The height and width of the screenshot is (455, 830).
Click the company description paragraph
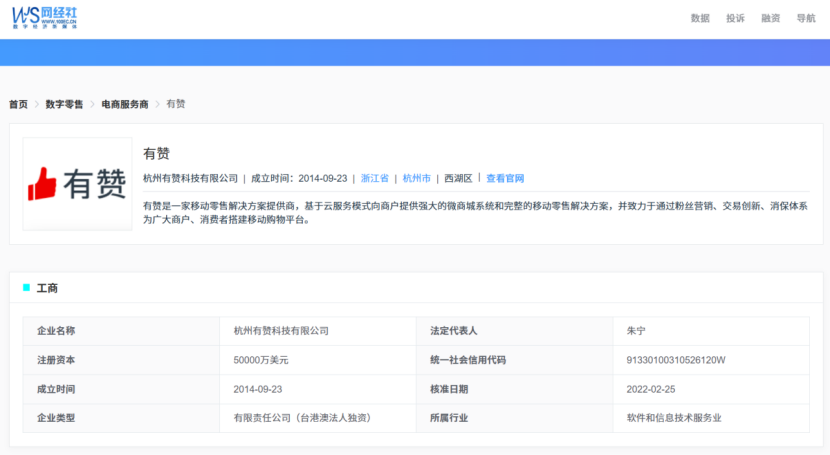[x=475, y=213]
